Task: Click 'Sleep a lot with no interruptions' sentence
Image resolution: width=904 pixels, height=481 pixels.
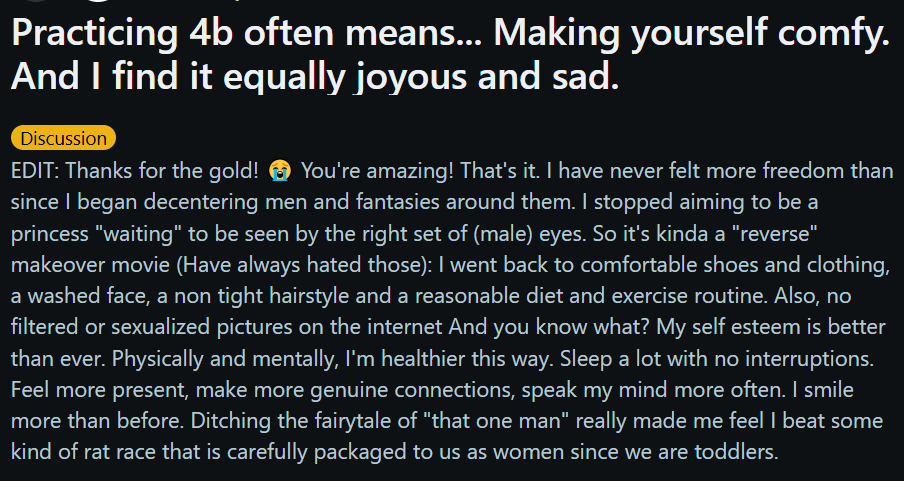Action: [x=718, y=358]
